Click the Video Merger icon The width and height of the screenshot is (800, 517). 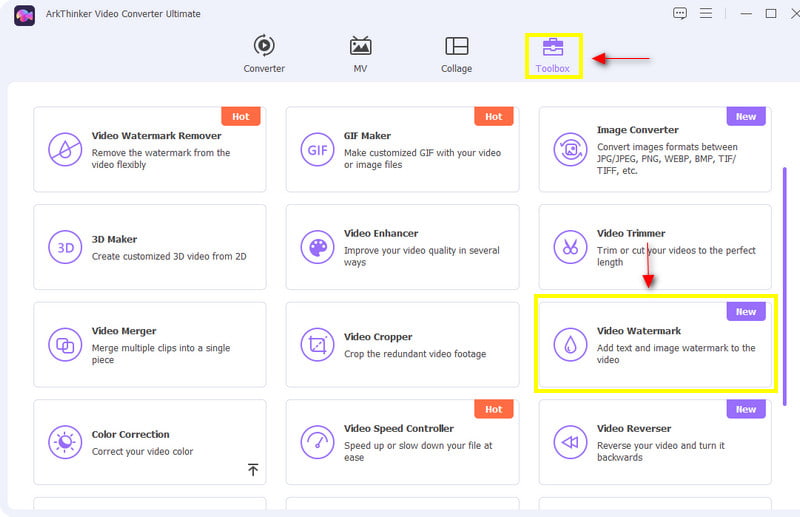point(65,345)
